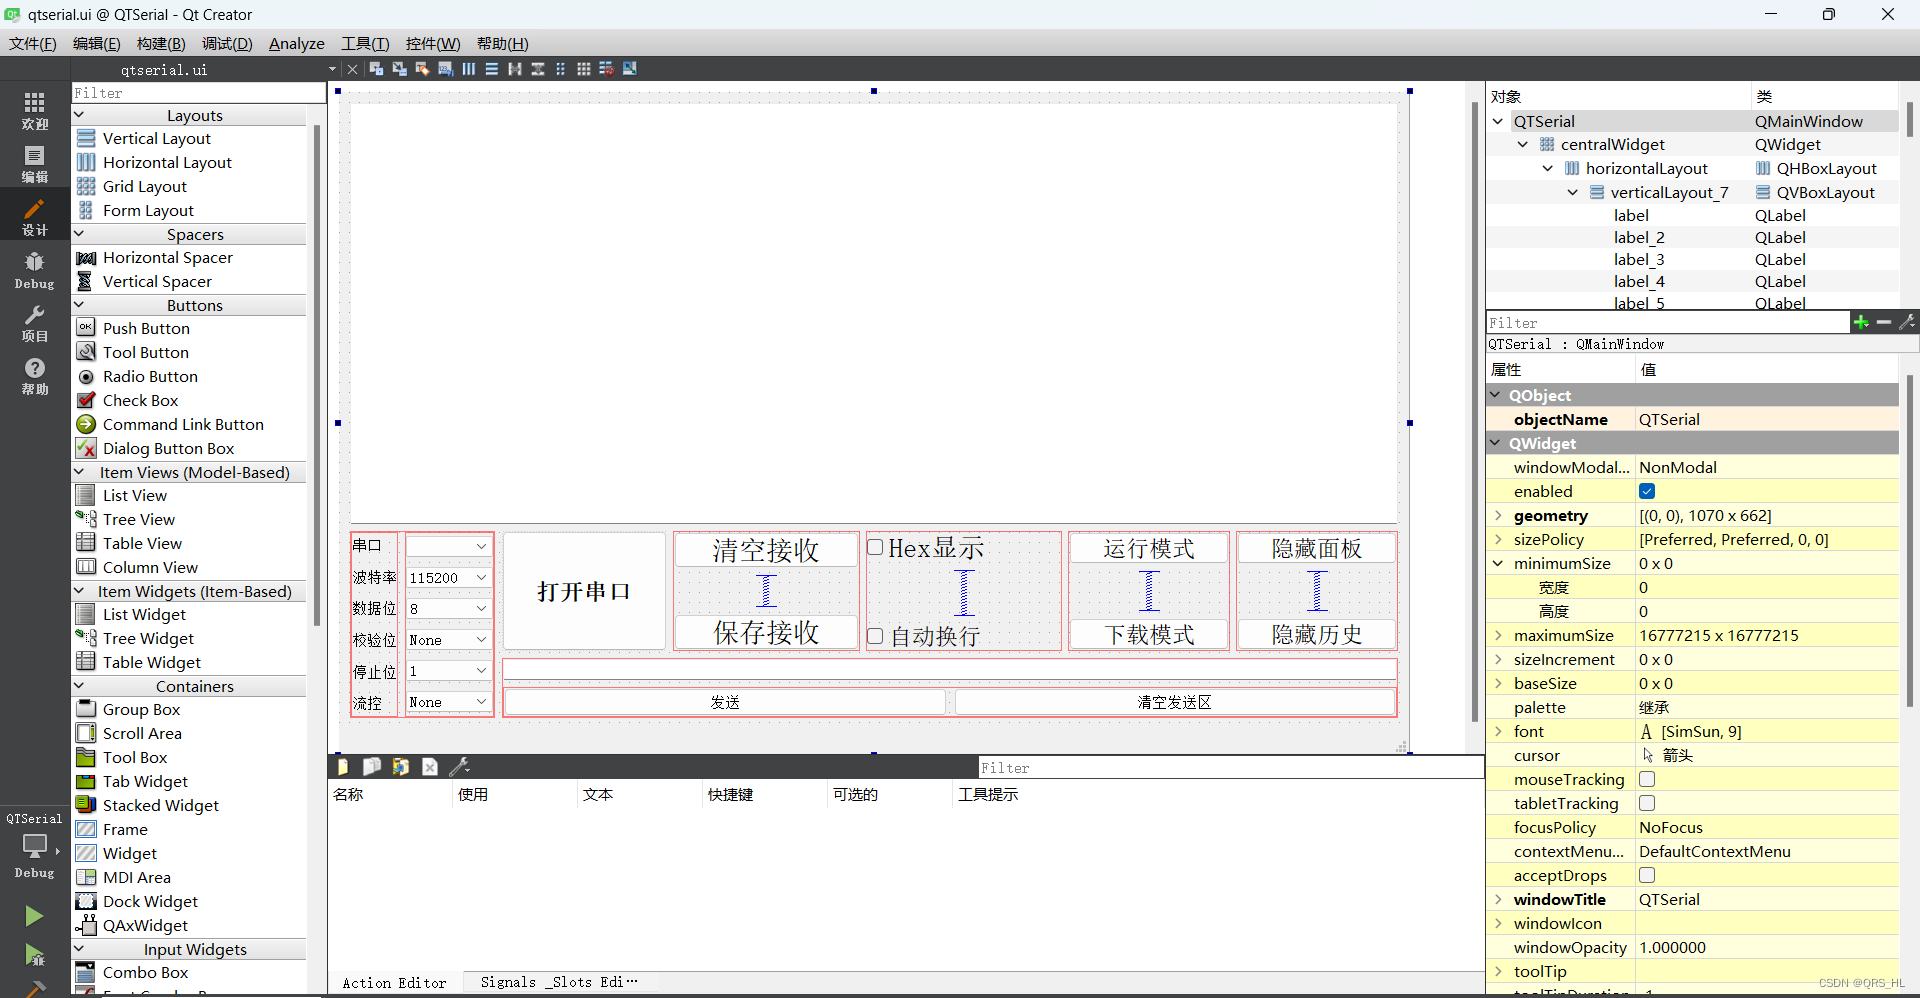Viewport: 1920px width, 998px height.
Task: Click the 运行模式 button
Action: pyautogui.click(x=1149, y=548)
